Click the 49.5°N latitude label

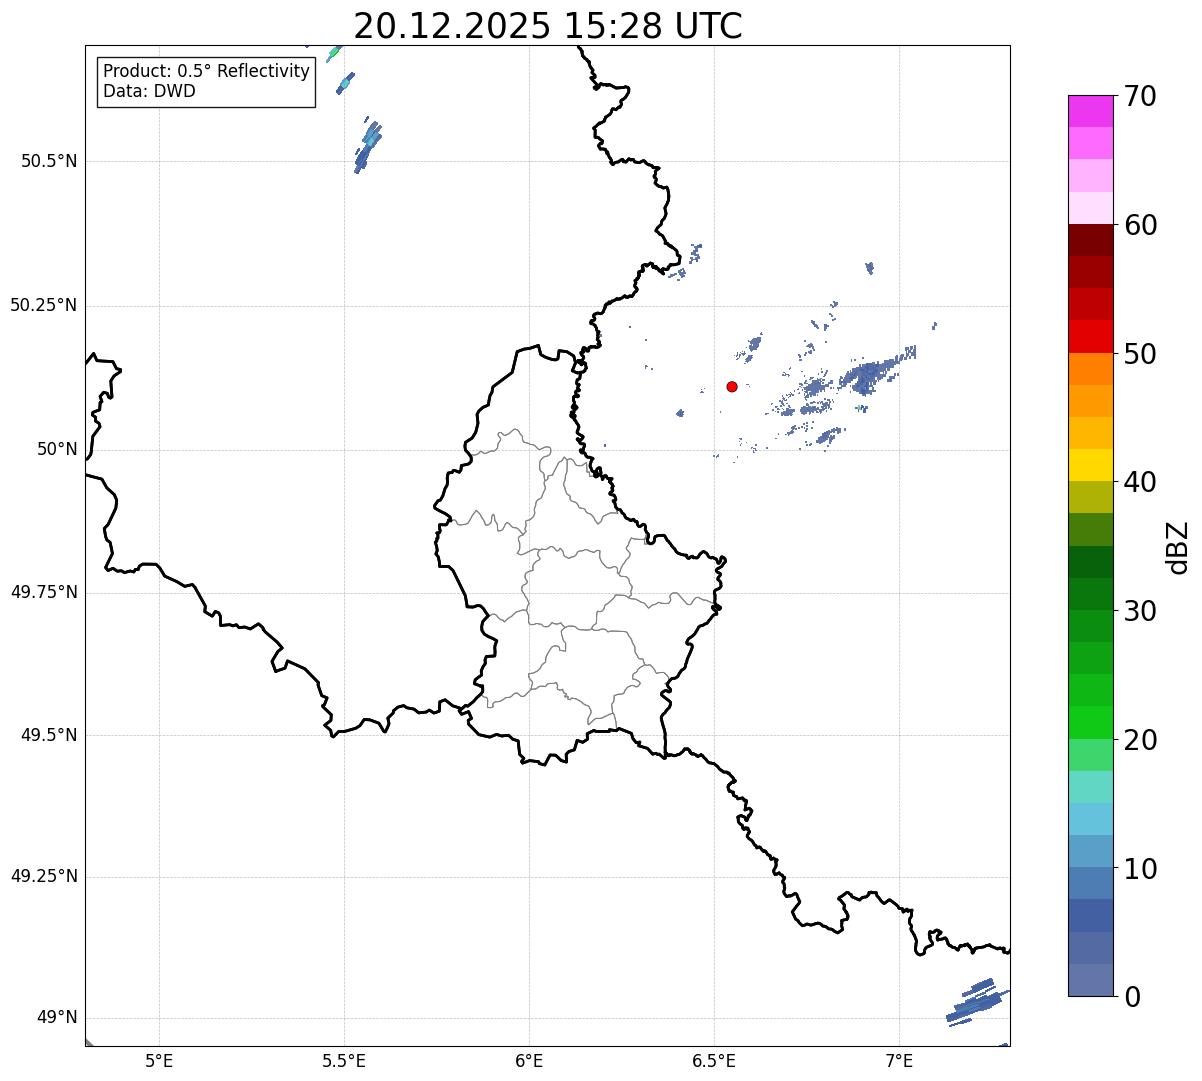pos(48,735)
